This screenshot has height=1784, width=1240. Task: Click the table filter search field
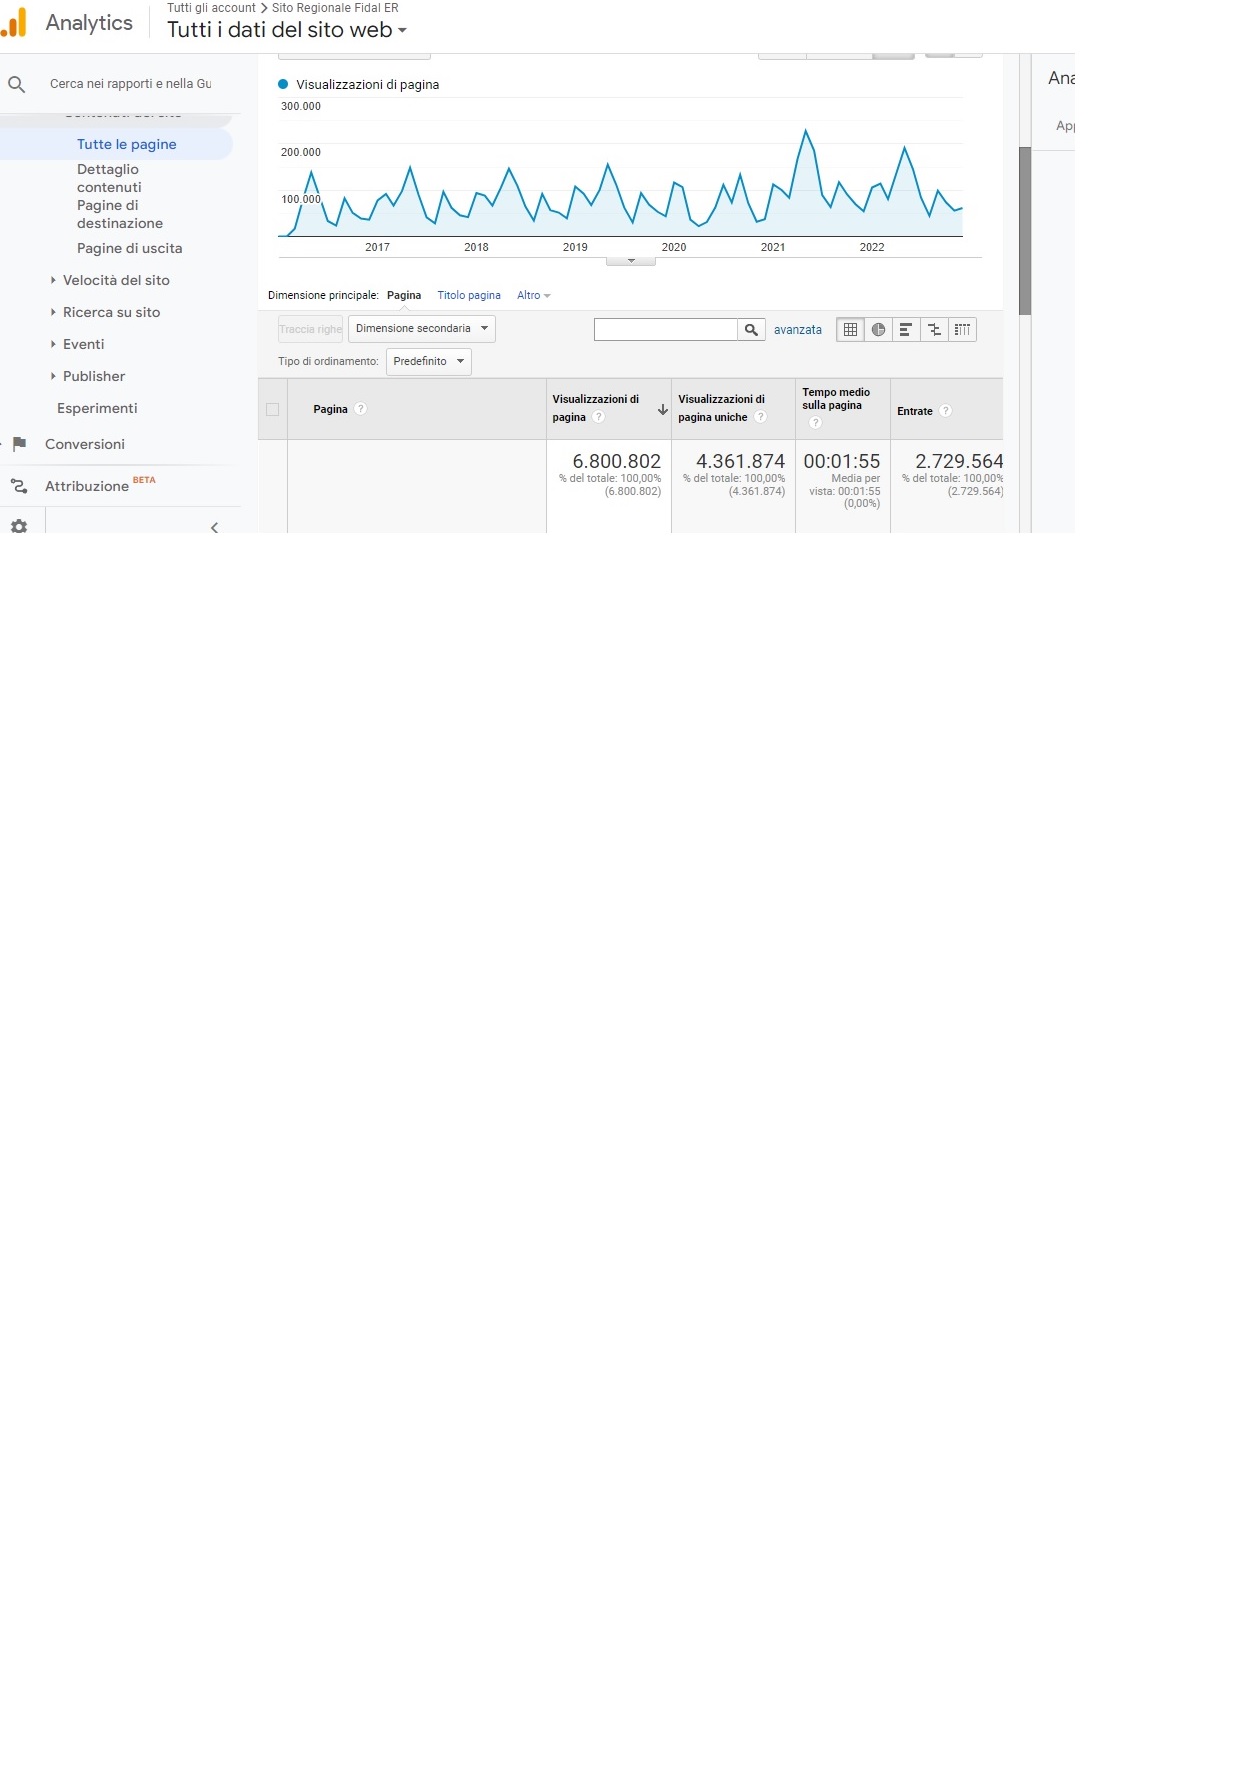click(x=665, y=330)
